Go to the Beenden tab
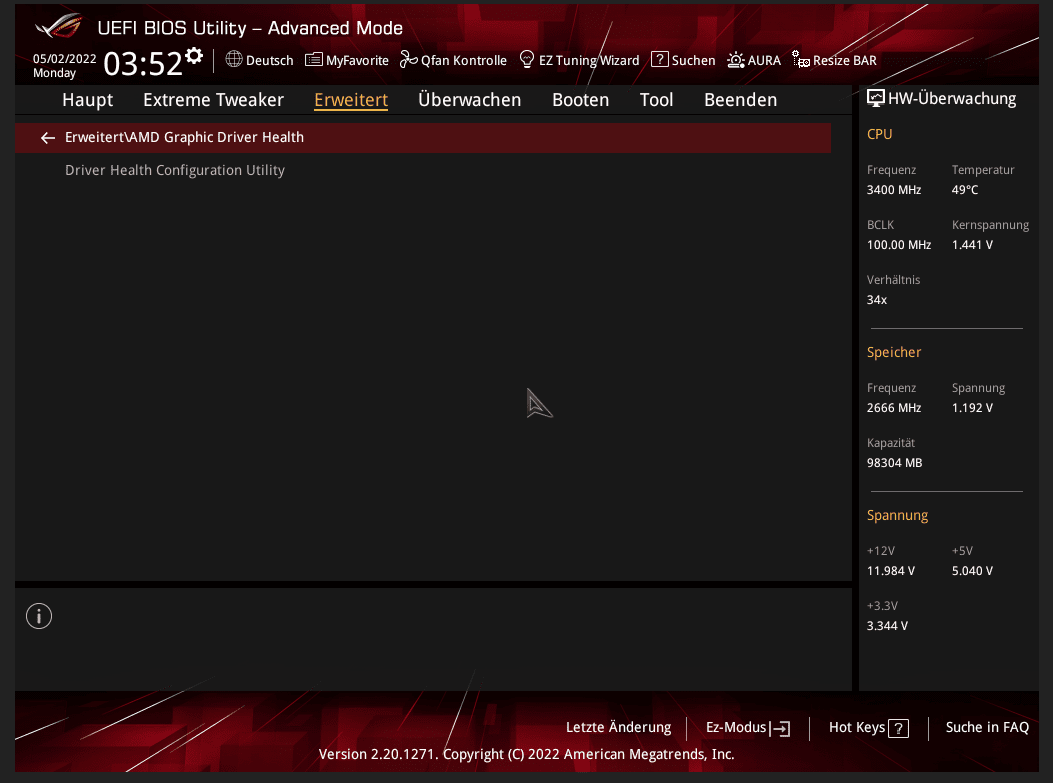Viewport: 1053px width, 783px height. (x=741, y=100)
